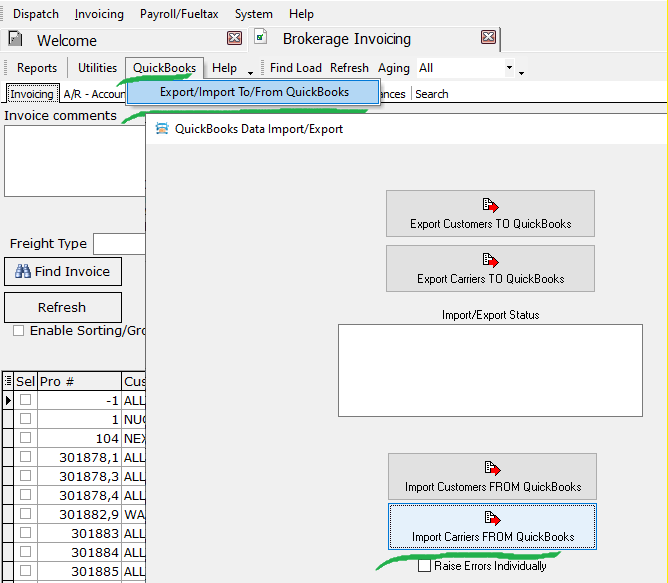This screenshot has height=583, width=668.
Task: Check the Sel box for Pro # 104
Action: tap(26, 438)
